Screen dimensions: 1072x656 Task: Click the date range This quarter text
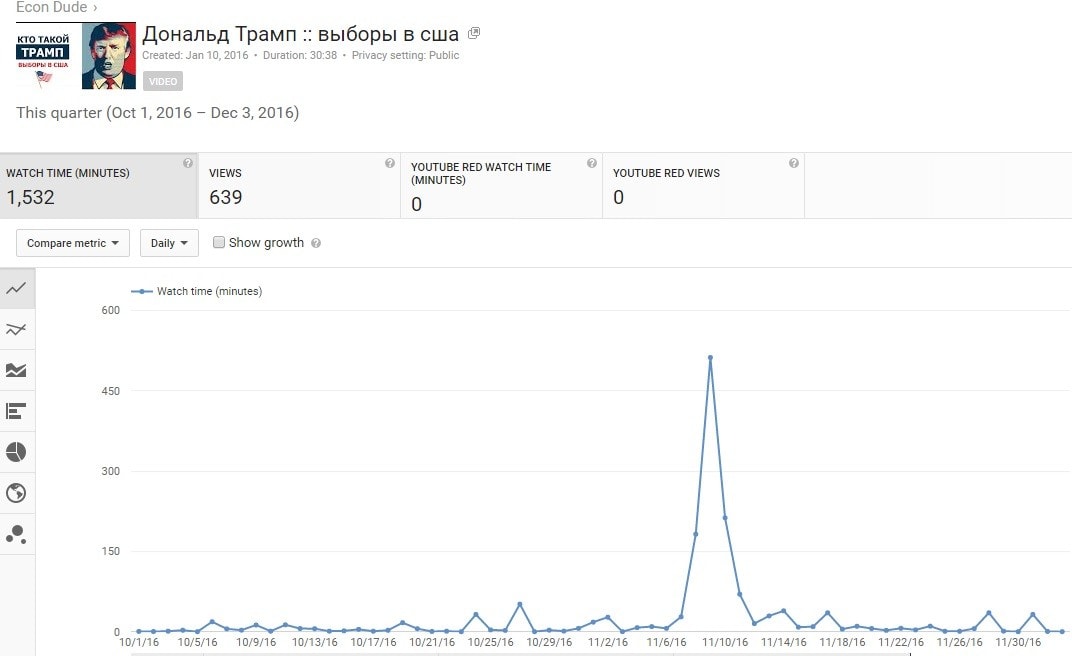click(x=157, y=113)
